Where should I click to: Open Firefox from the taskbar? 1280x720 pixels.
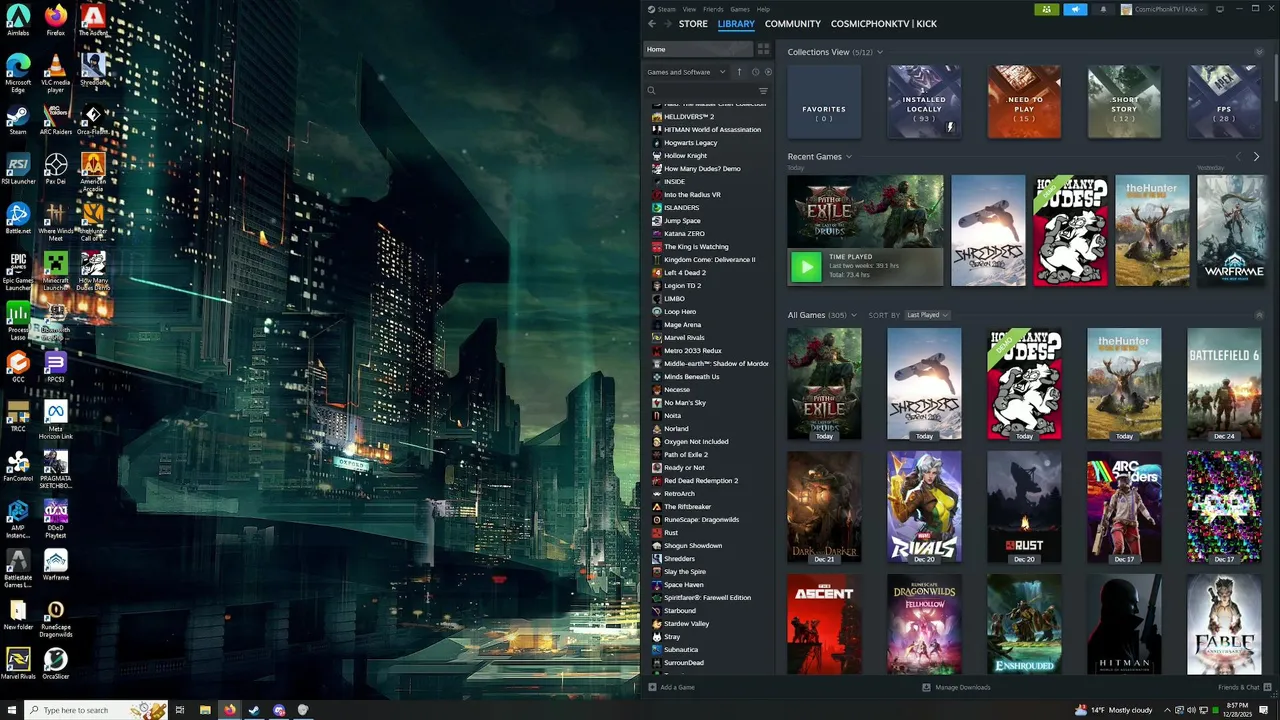click(x=229, y=710)
